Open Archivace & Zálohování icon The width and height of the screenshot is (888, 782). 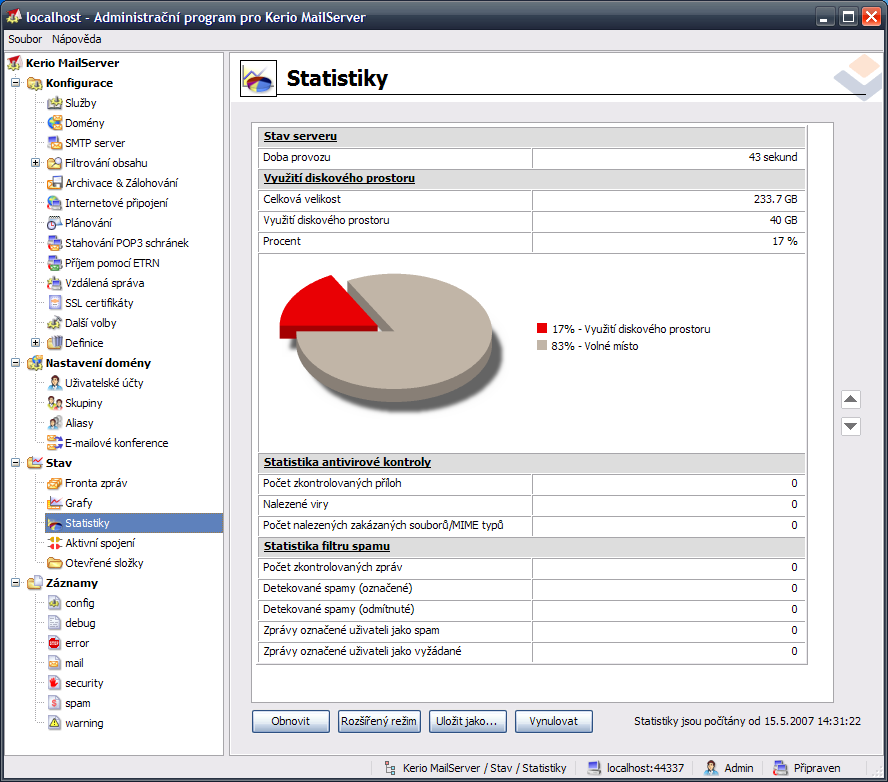pyautogui.click(x=54, y=183)
